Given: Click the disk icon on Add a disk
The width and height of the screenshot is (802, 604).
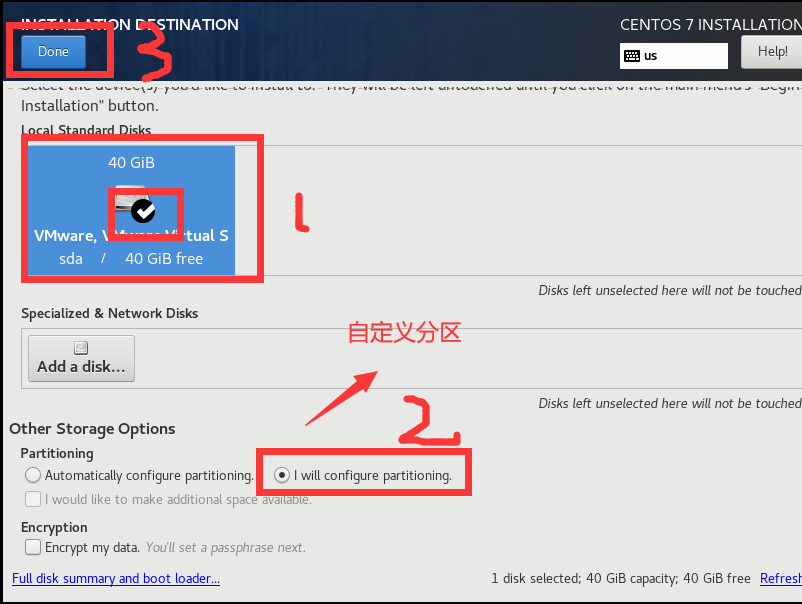Looking at the screenshot, I should 81,348.
